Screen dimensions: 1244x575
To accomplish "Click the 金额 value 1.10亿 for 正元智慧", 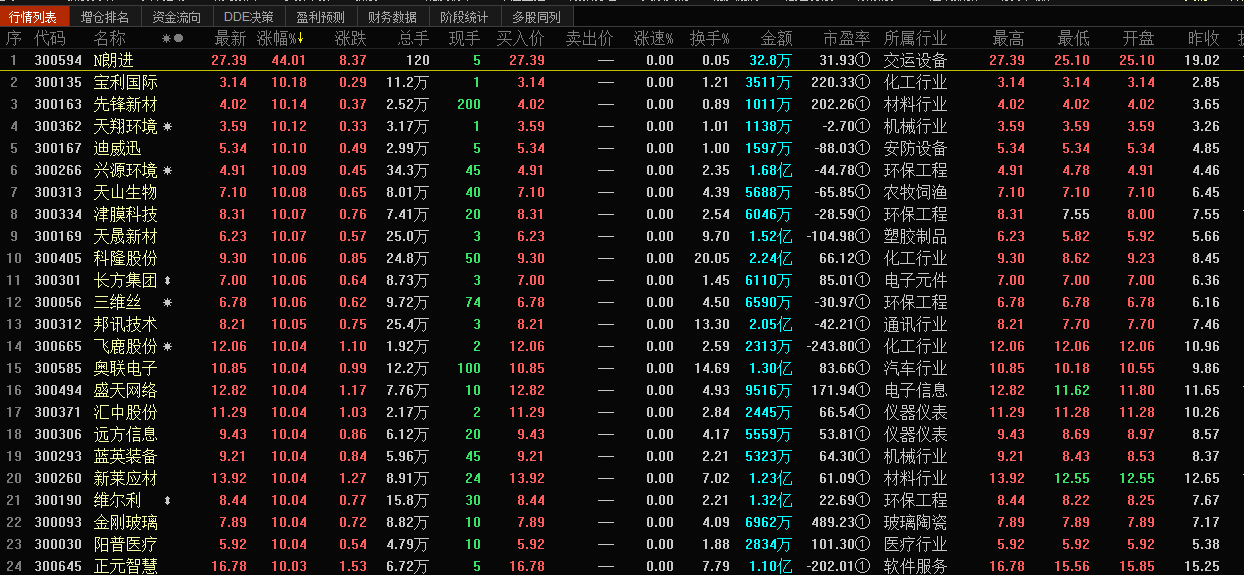I will click(x=770, y=567).
